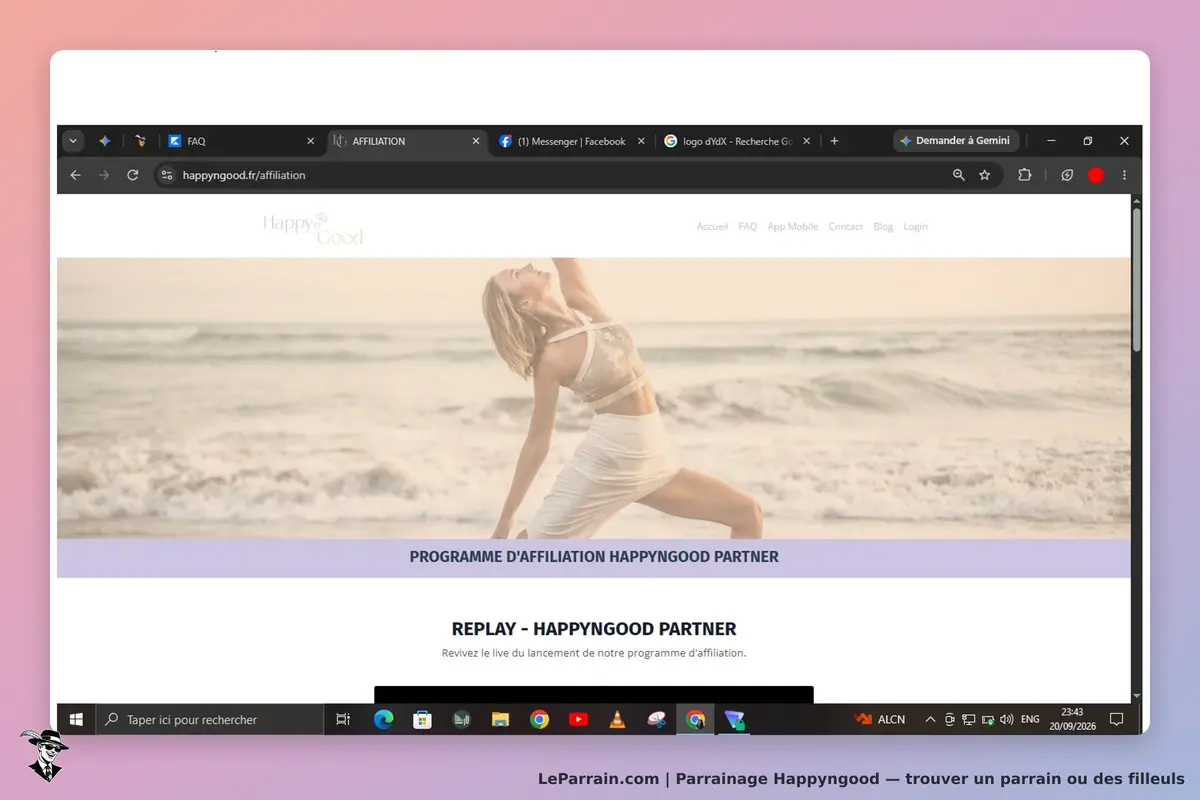
Task: Click the Login navigation link
Action: (915, 227)
